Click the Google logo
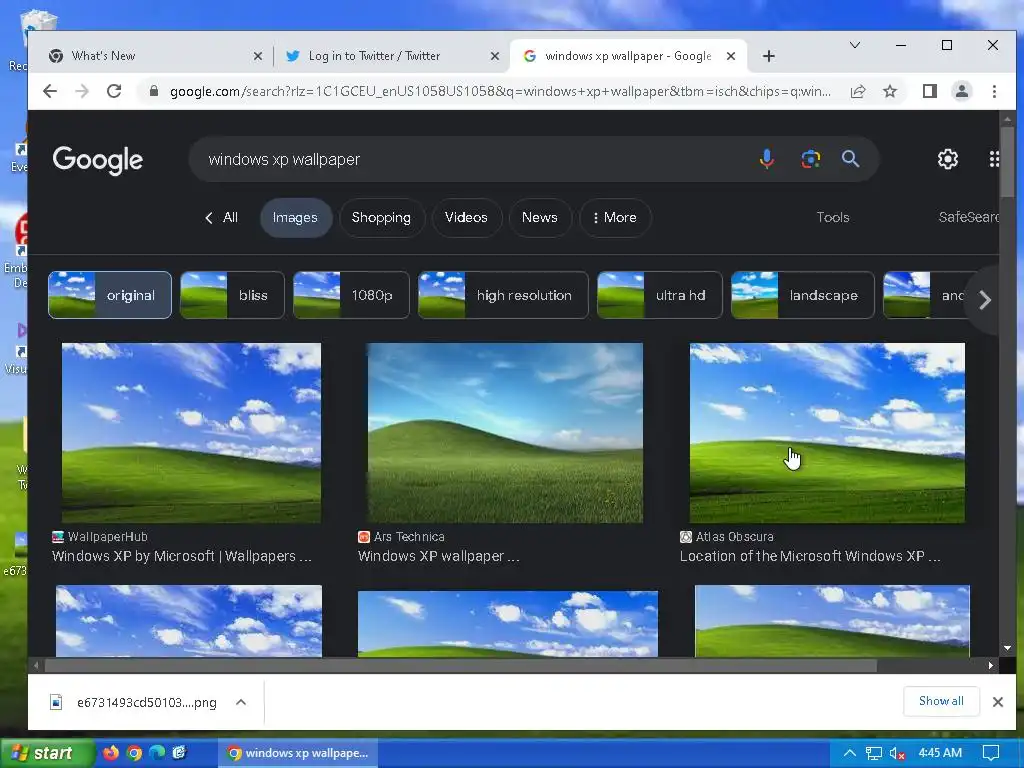1024x768 pixels. pyautogui.click(x=98, y=160)
